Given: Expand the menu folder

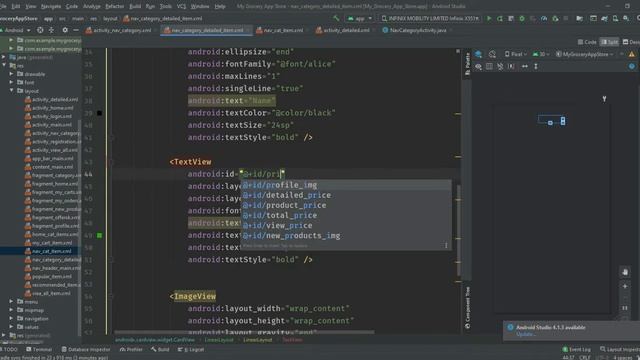Looking at the screenshot, I should [11, 302].
